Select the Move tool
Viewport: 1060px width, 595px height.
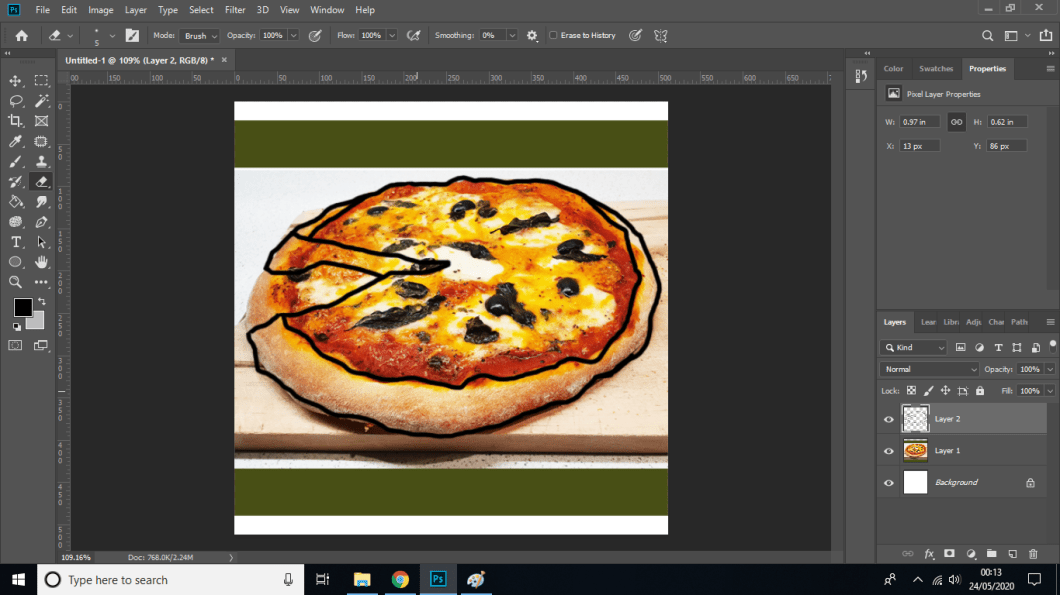pyautogui.click(x=14, y=81)
